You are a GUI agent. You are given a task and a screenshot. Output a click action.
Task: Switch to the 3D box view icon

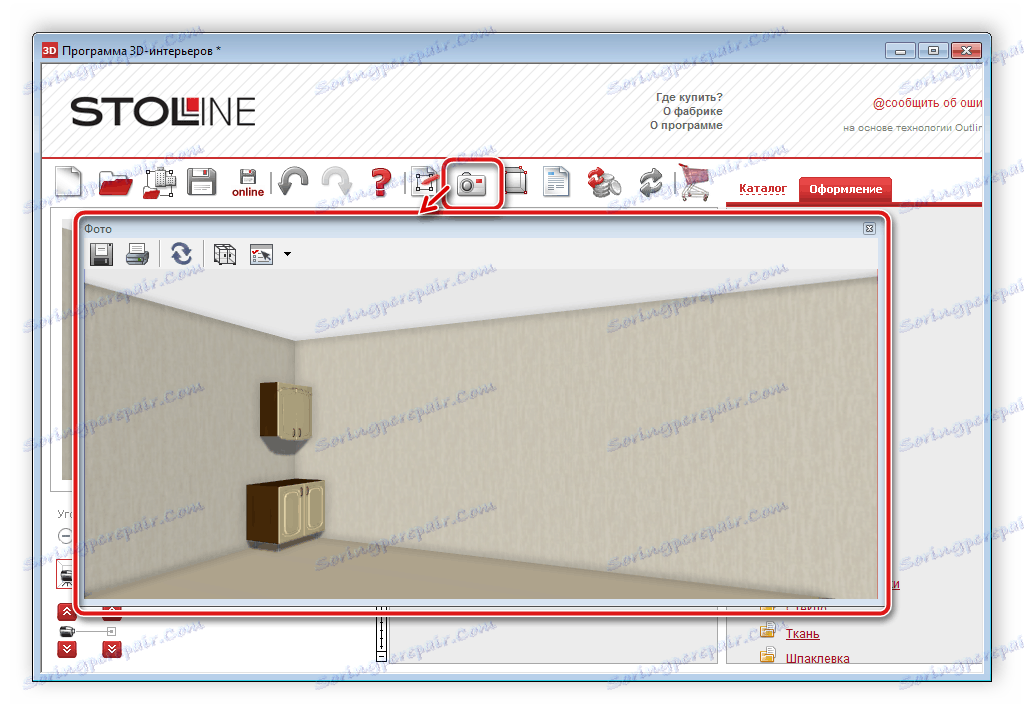pyautogui.click(x=515, y=180)
